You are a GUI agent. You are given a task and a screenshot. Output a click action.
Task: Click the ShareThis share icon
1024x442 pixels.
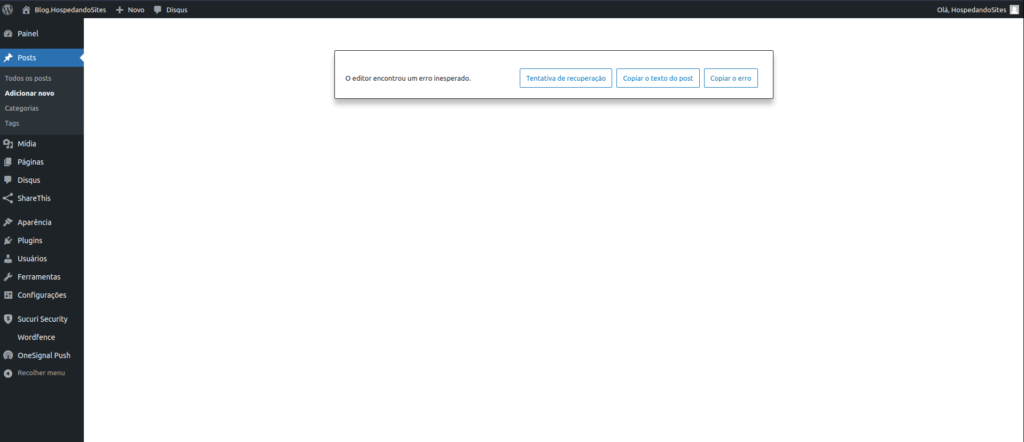[8, 198]
